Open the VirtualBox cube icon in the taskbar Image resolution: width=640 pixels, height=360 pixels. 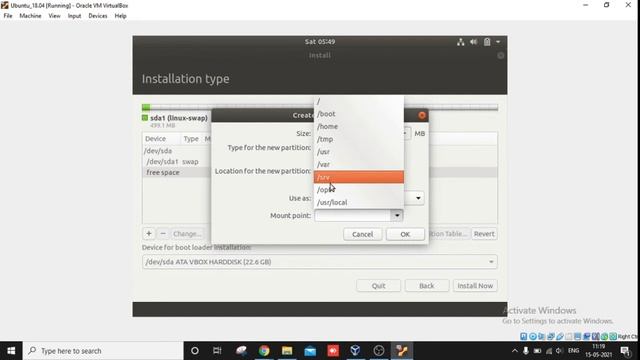[356, 351]
